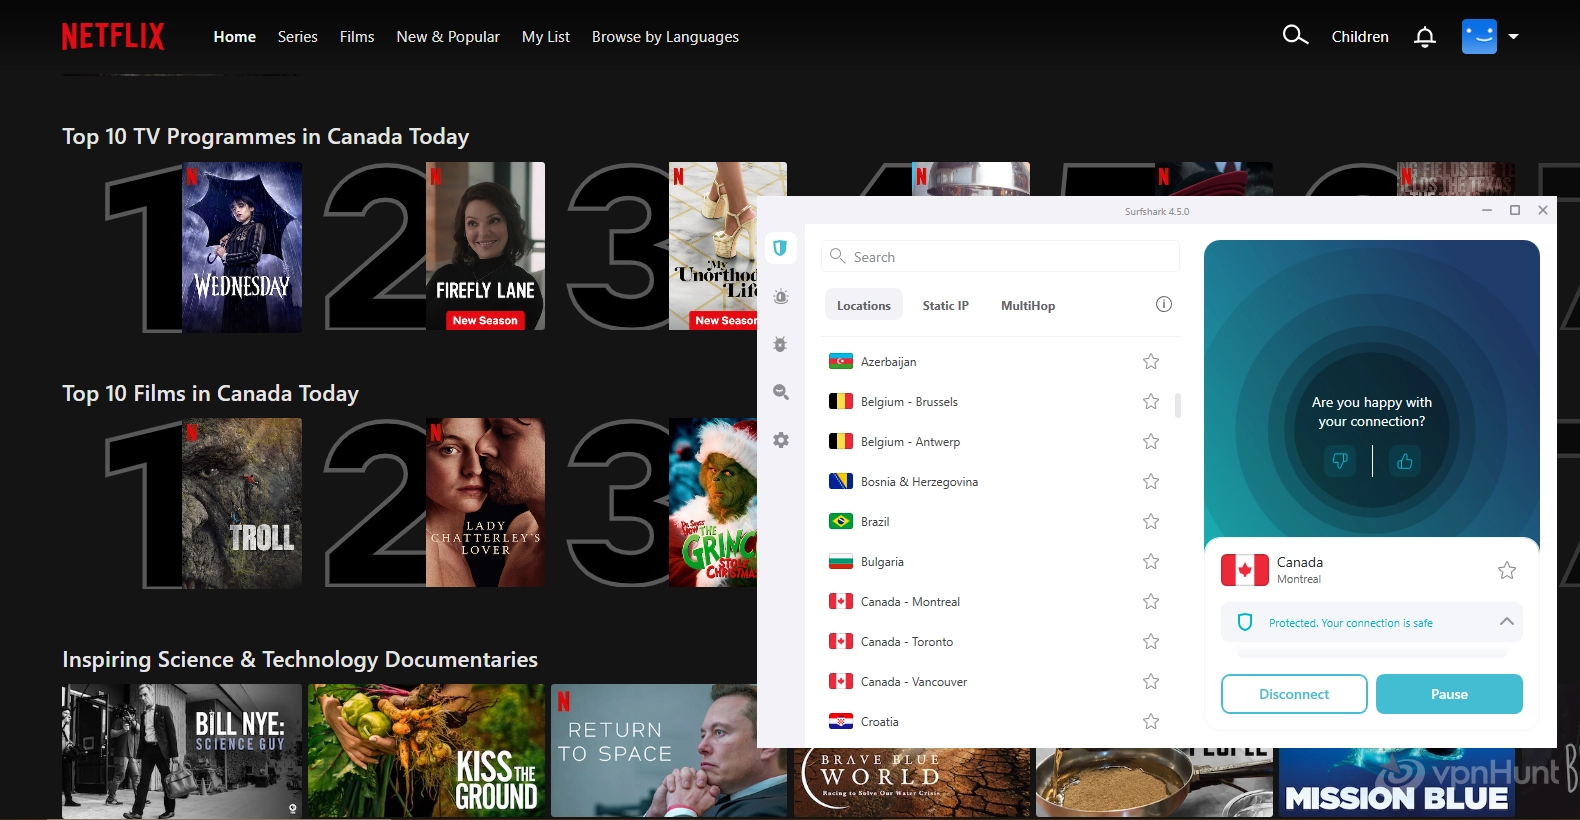Open Surfshark Search magnifier sidebar icon
Image resolution: width=1580 pixels, height=820 pixels.
point(781,392)
